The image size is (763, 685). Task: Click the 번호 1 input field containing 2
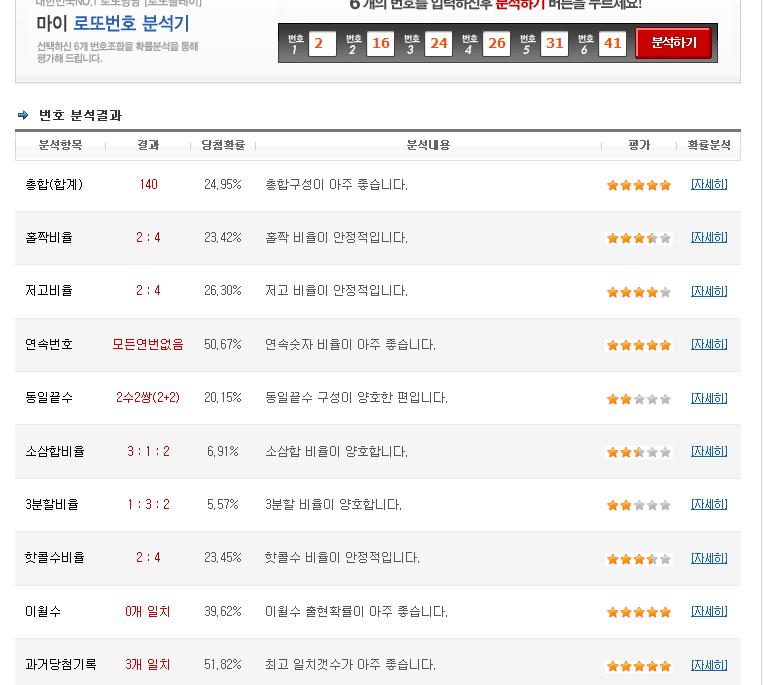[x=322, y=43]
